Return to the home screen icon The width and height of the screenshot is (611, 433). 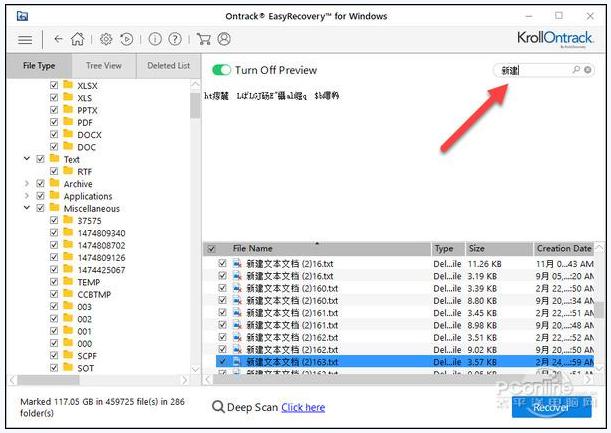(78, 39)
